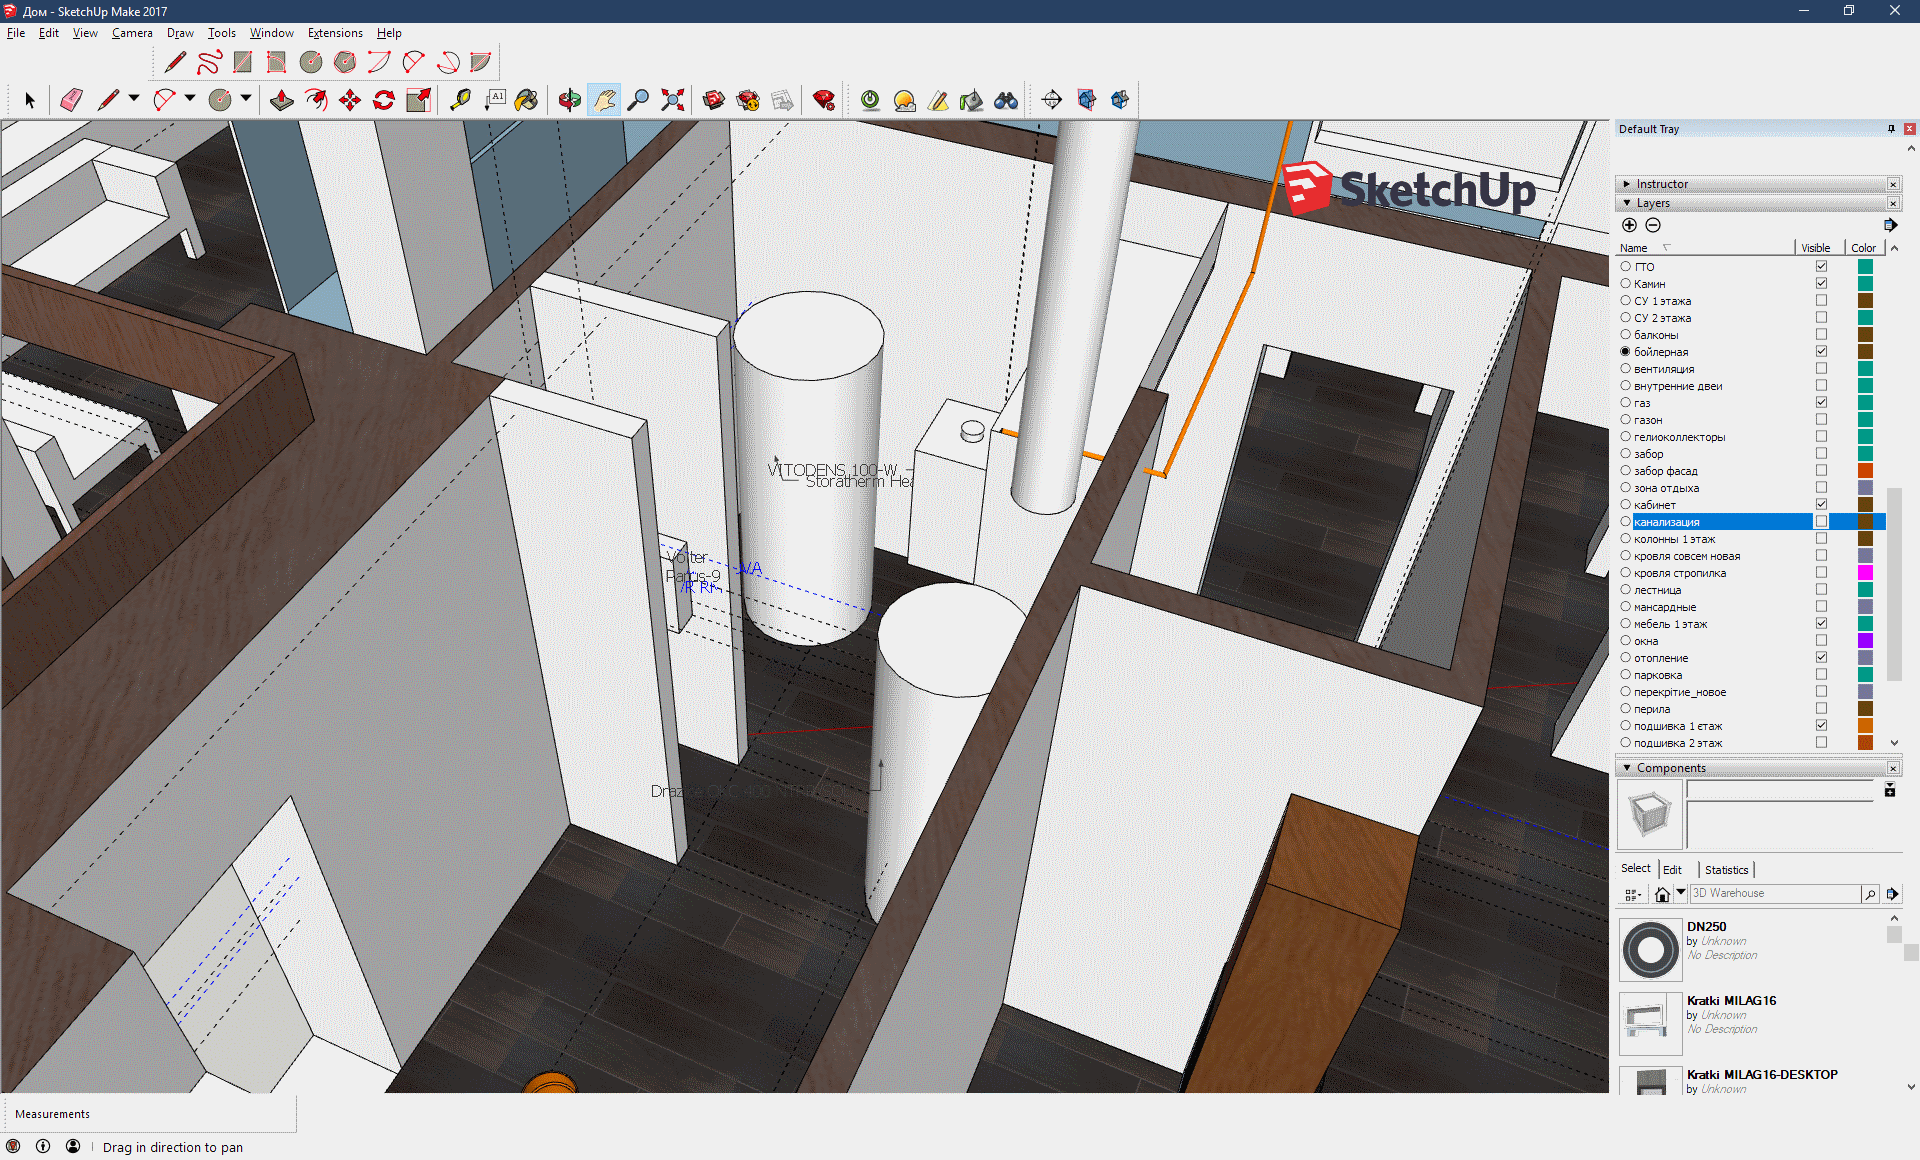1920x1160 pixels.
Task: Click the color swatch of кровля стропилка layer
Action: tap(1865, 573)
